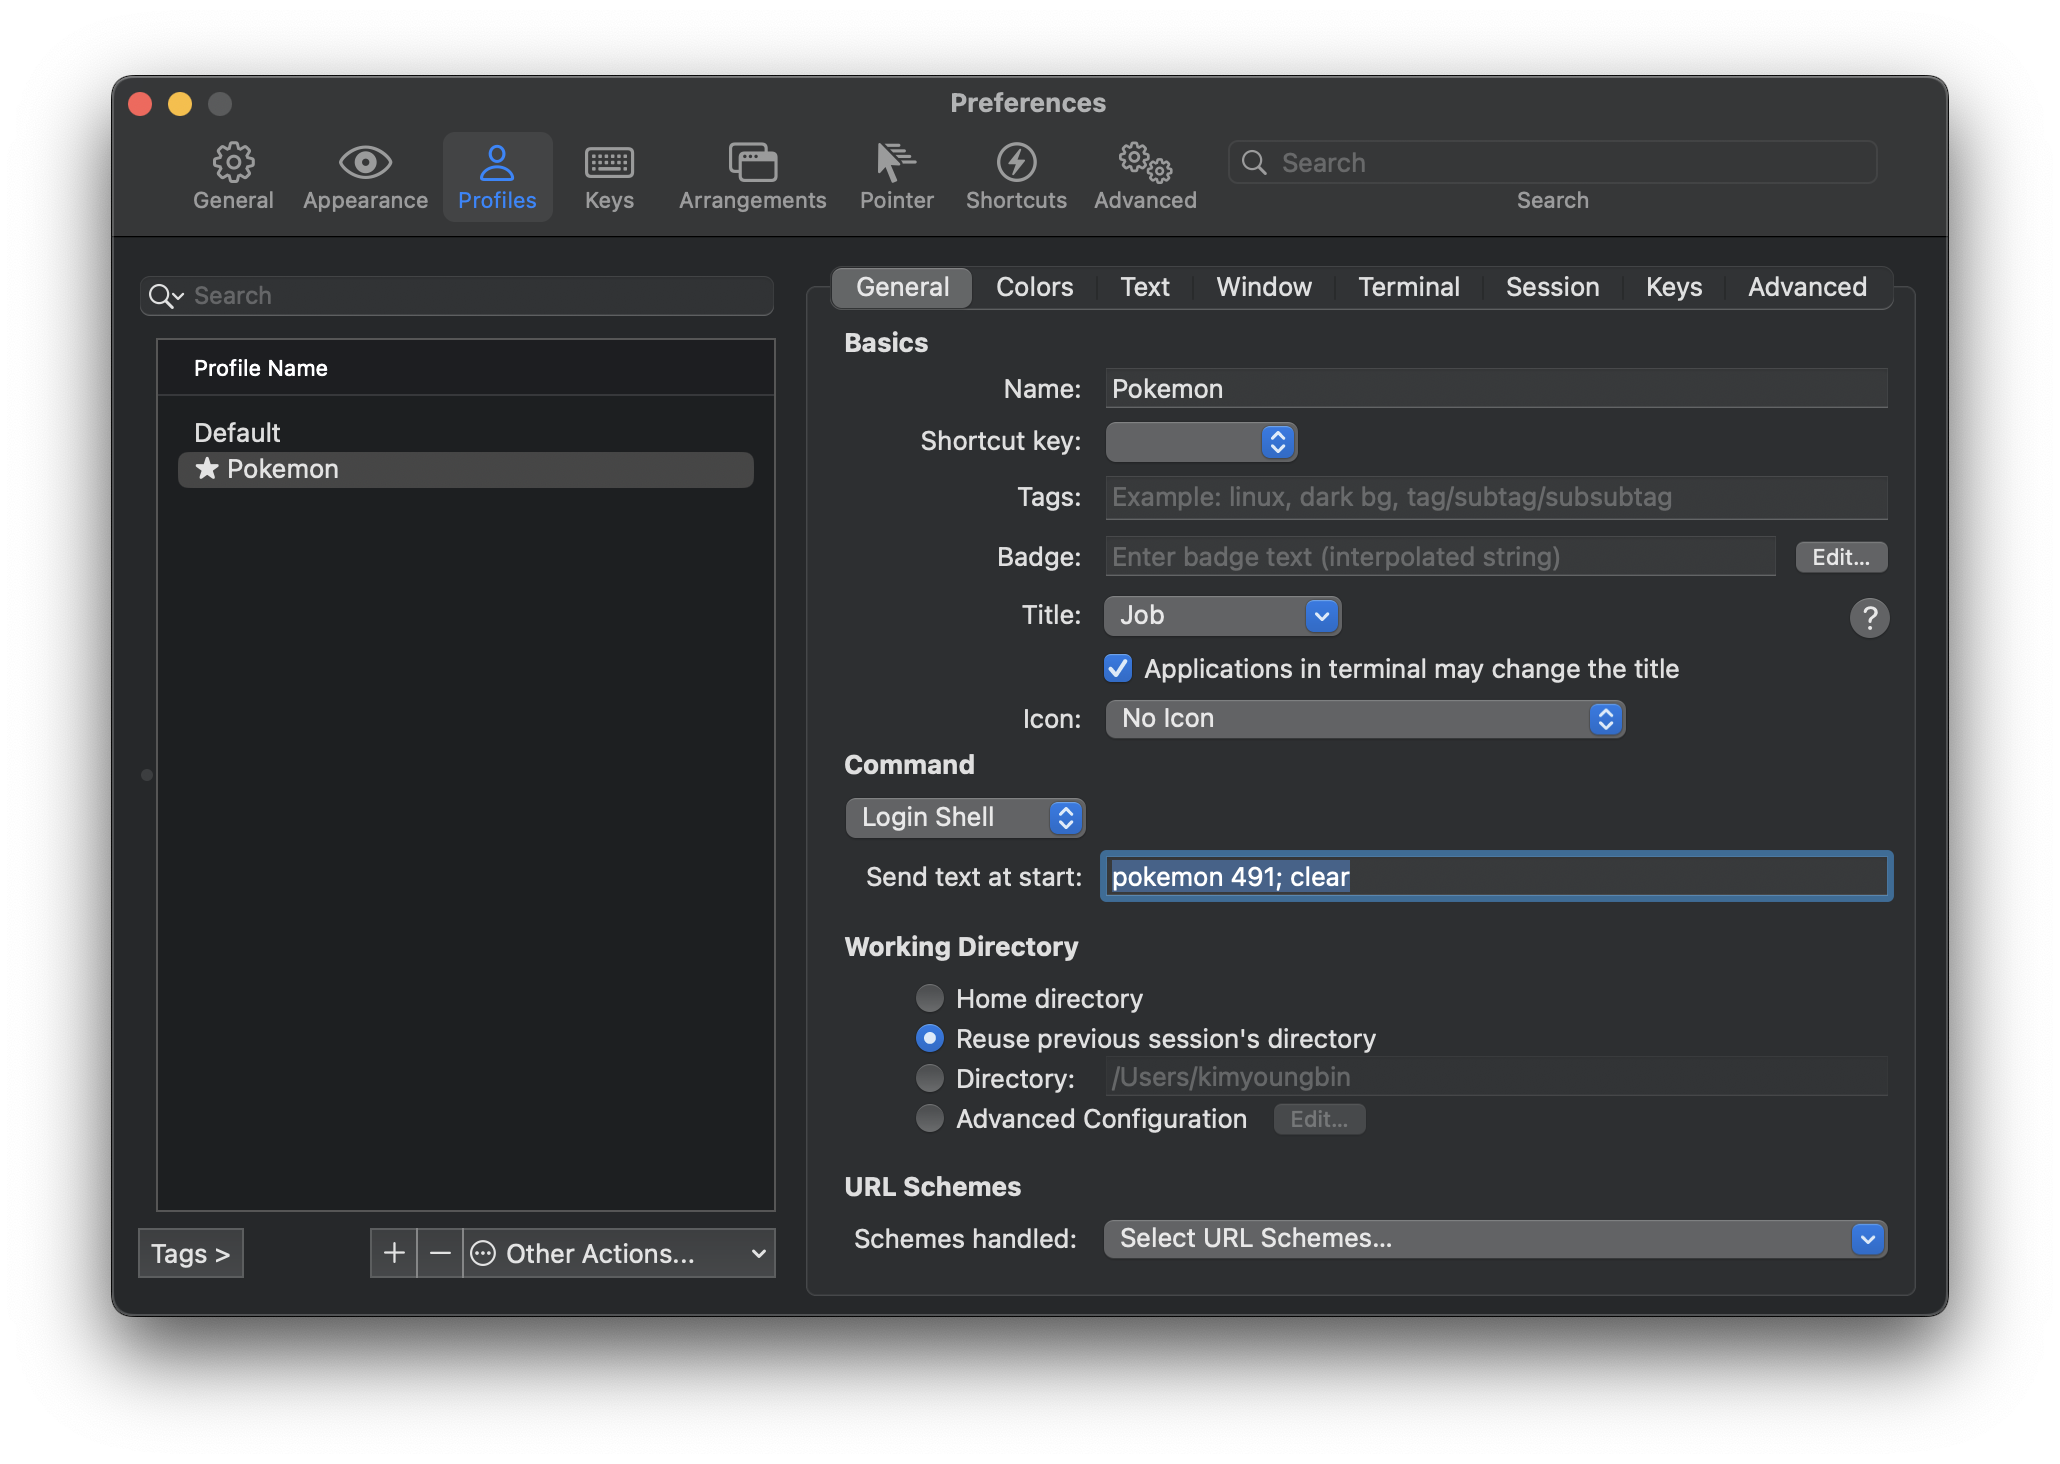Switch to the Session tab

[x=1552, y=287]
